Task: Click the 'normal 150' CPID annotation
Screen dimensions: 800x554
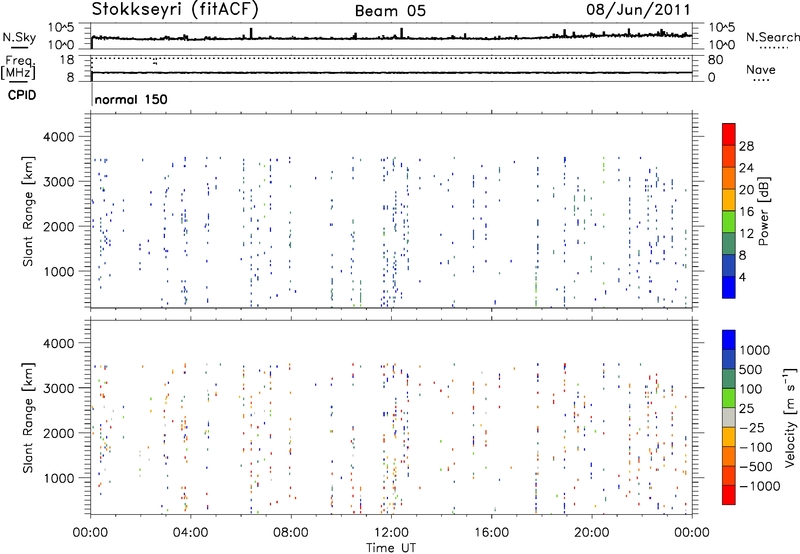Action: 131,99
